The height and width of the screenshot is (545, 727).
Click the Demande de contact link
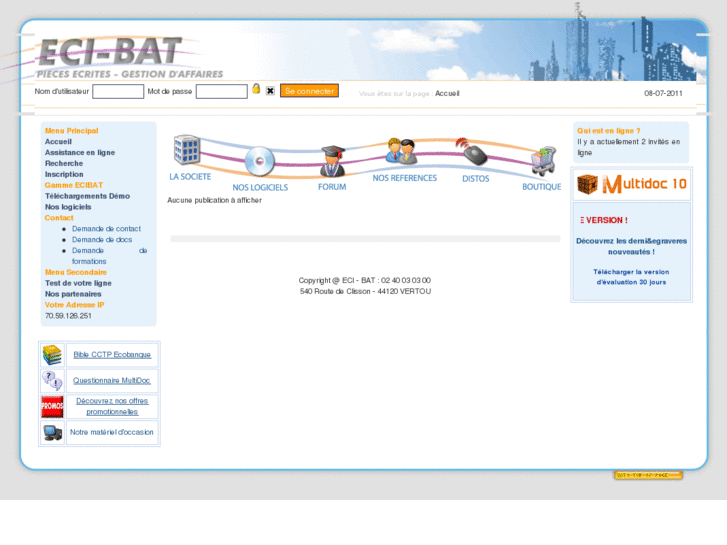(x=106, y=229)
